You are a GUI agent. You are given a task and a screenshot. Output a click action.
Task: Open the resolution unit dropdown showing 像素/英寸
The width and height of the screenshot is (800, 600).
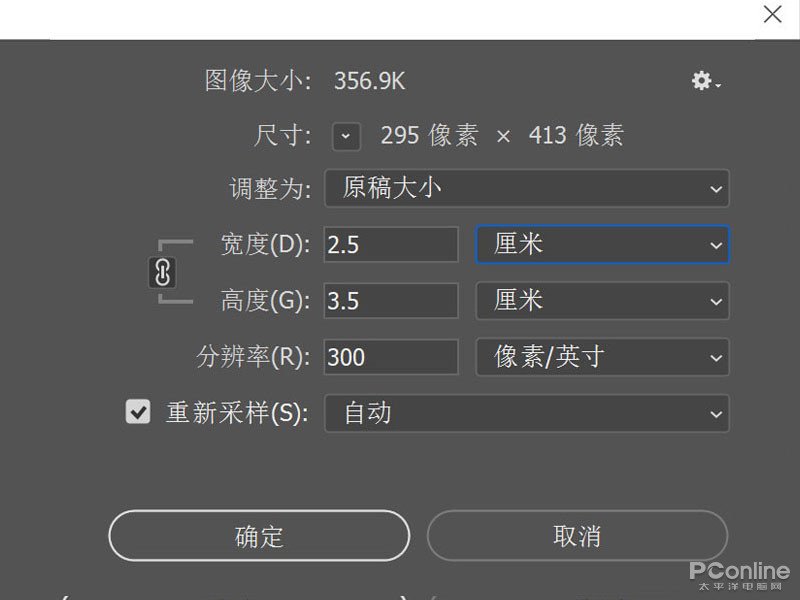602,356
